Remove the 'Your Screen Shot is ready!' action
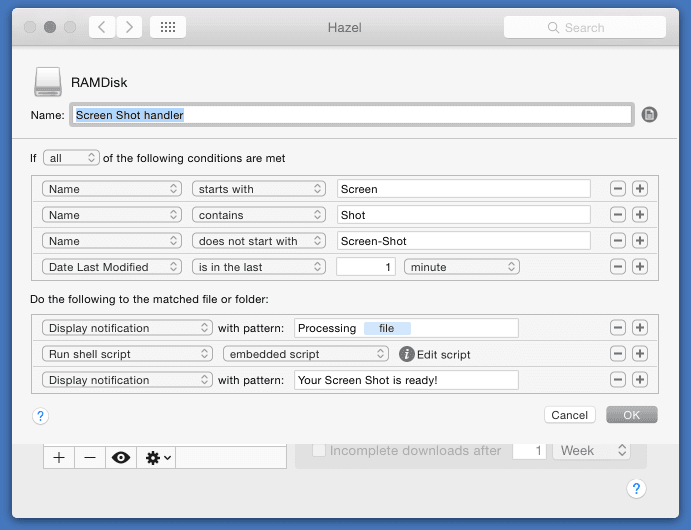The height and width of the screenshot is (530, 691). pyautogui.click(x=618, y=379)
